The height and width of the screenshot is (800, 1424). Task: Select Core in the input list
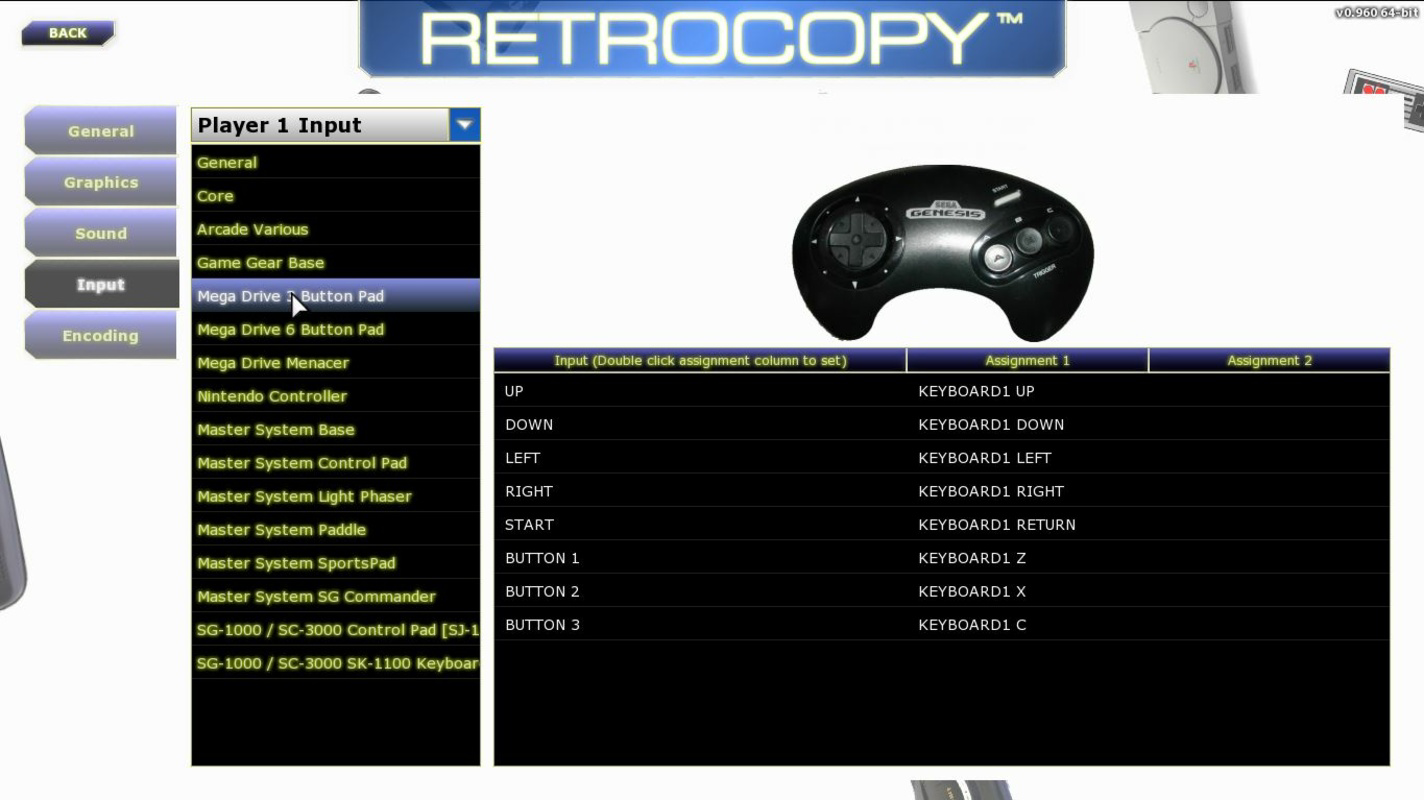click(335, 196)
